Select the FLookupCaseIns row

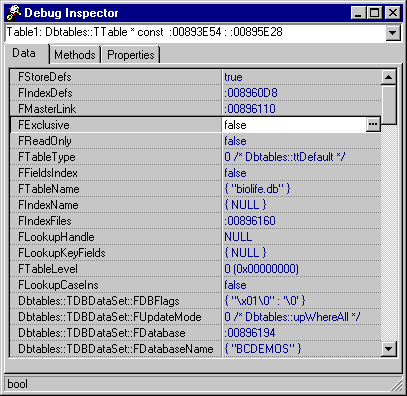[196, 285]
